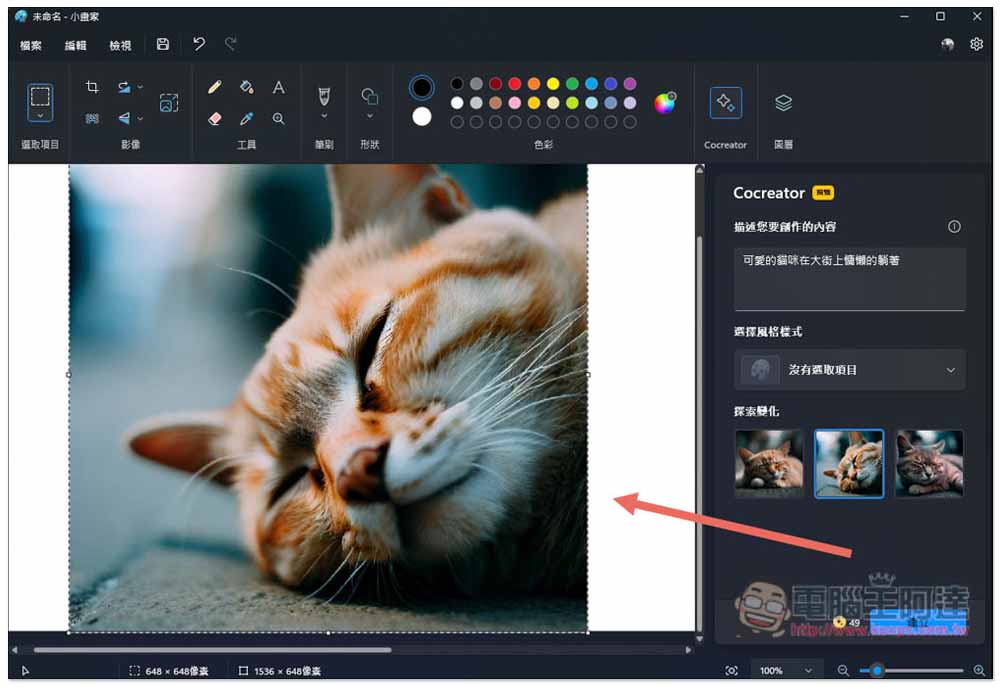The height and width of the screenshot is (687, 1000).
Task: Click the scroll left arrow
Action: (x=15, y=650)
